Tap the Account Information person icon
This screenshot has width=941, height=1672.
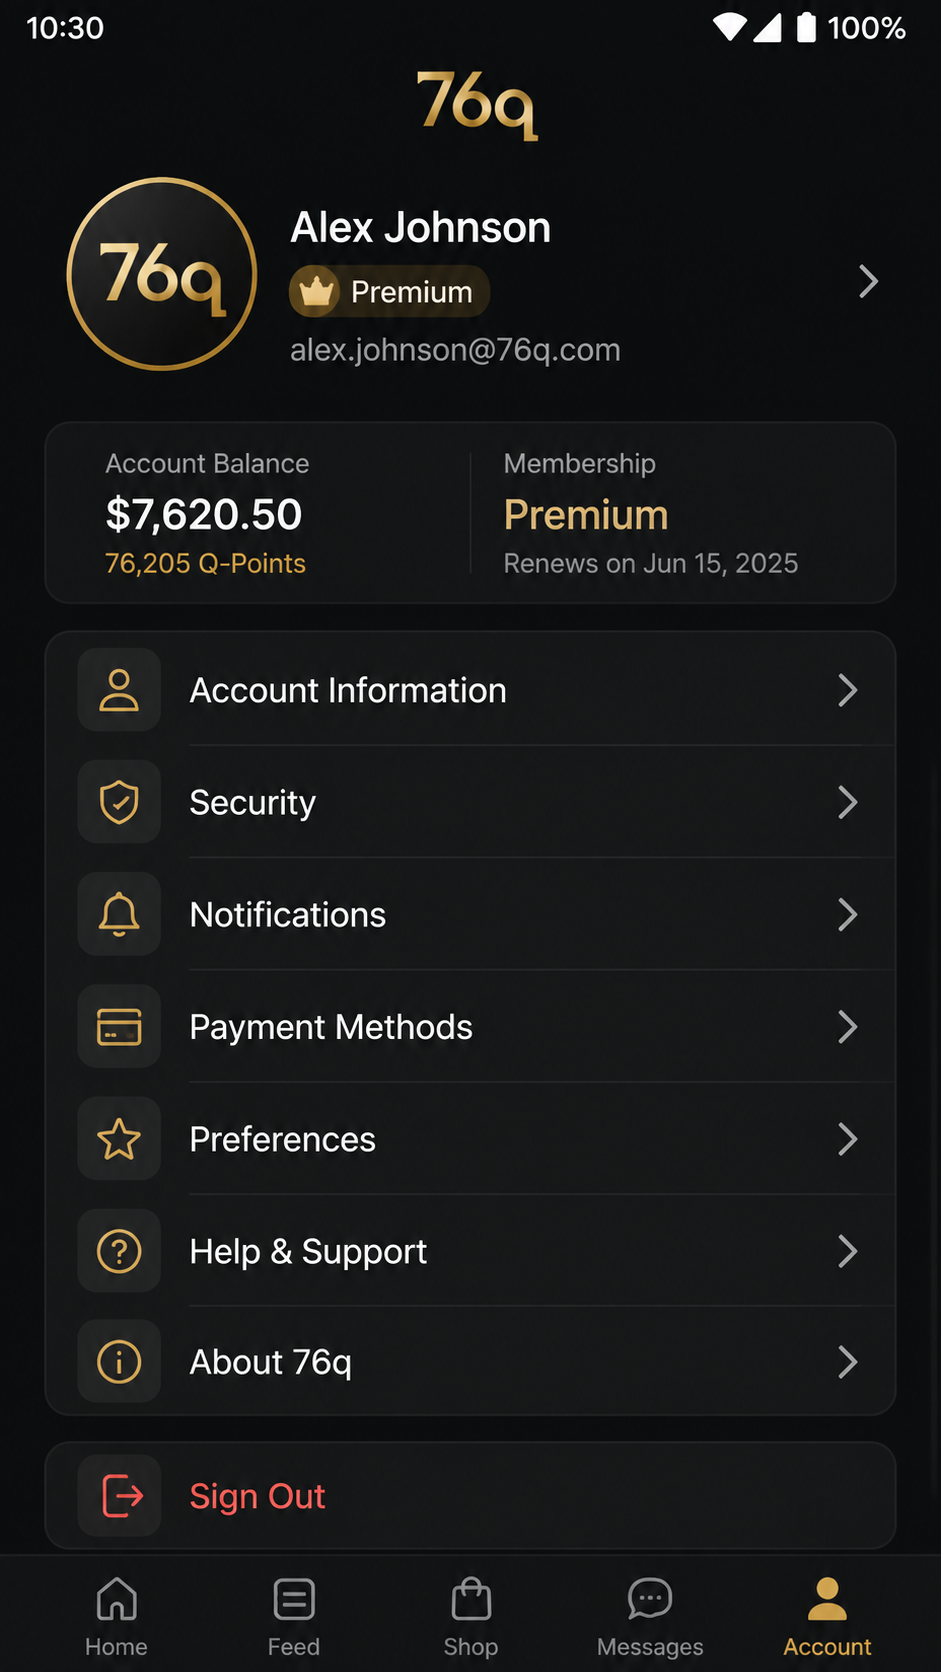(119, 690)
